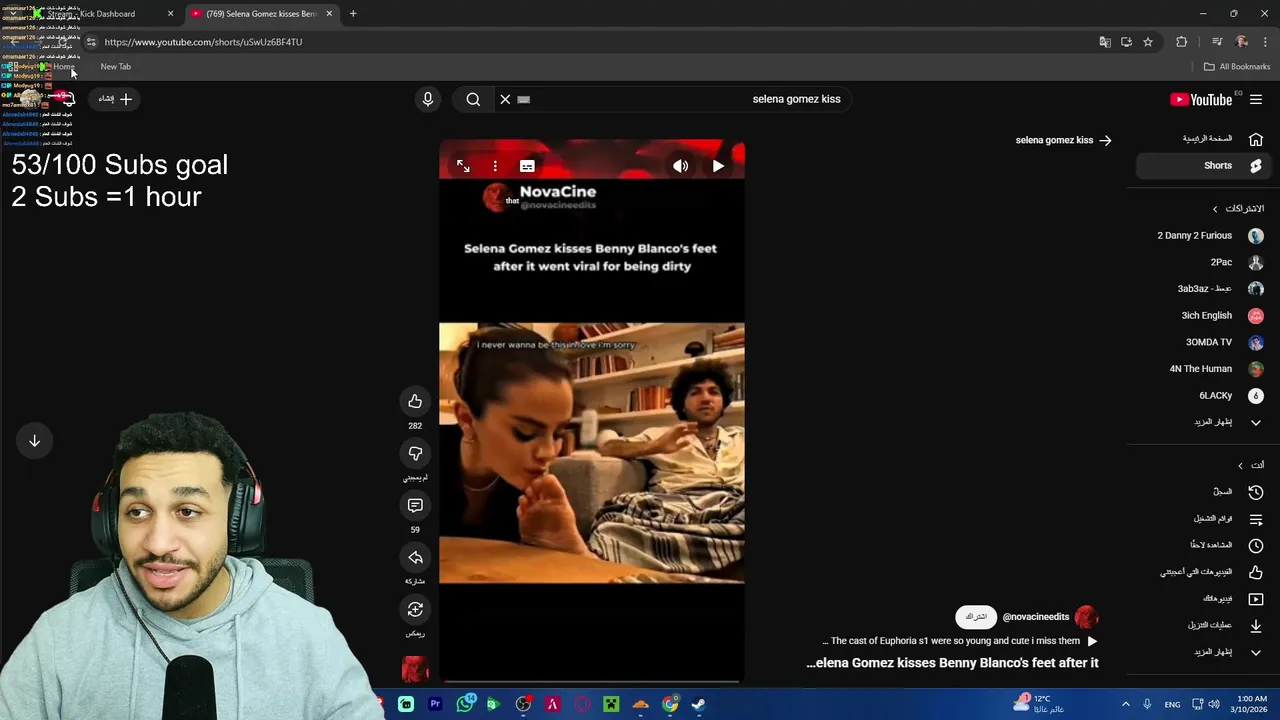
Task: Open YouTube notifications bell
Action: click(67, 99)
